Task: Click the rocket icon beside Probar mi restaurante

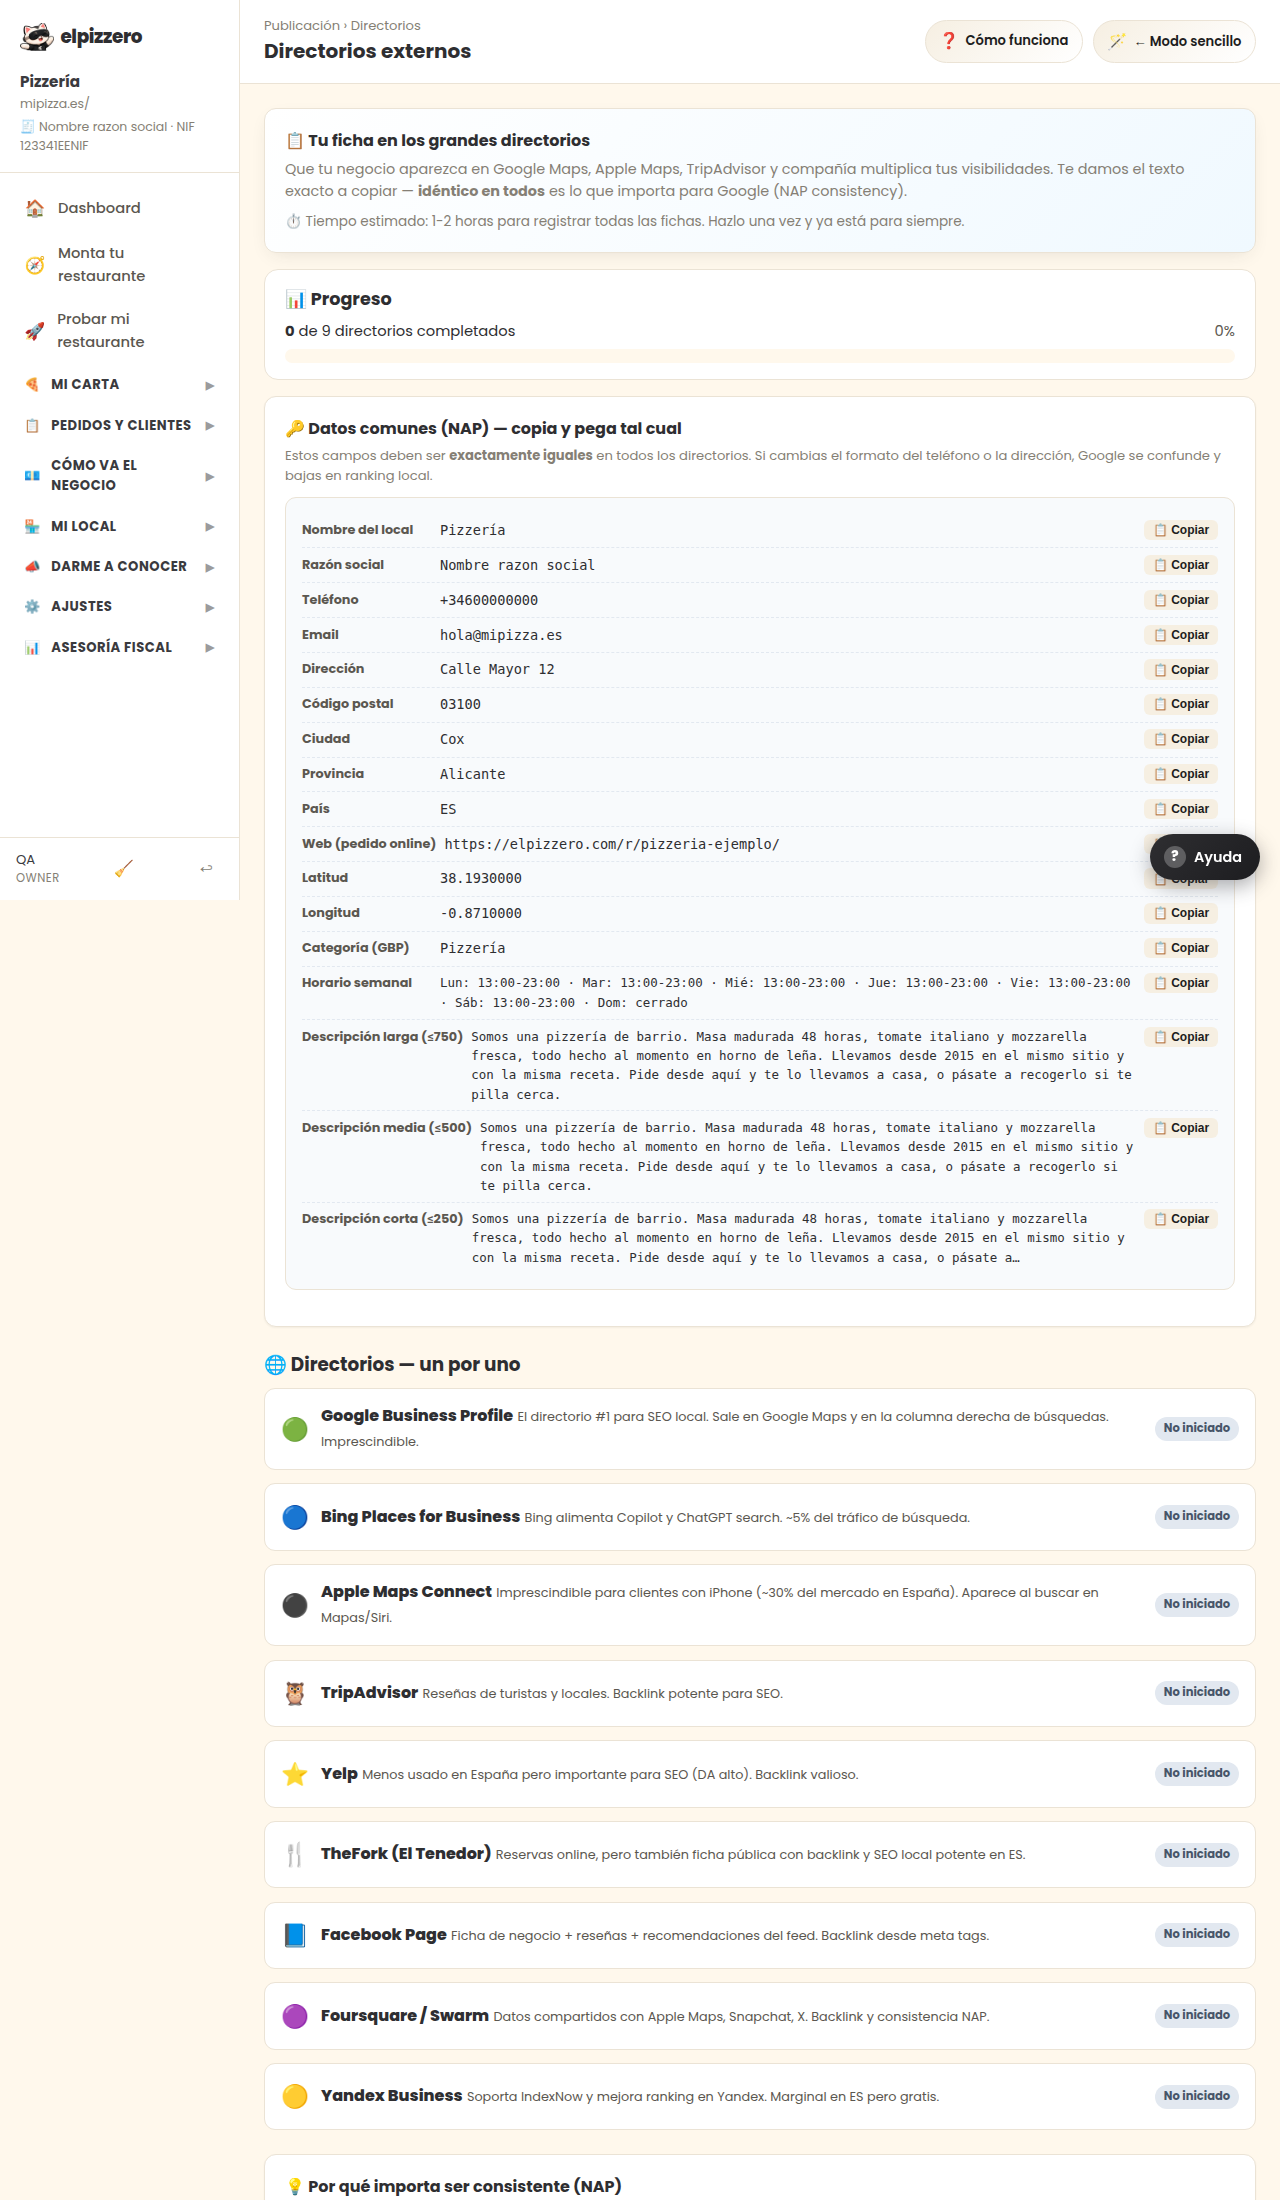Action: tap(35, 331)
